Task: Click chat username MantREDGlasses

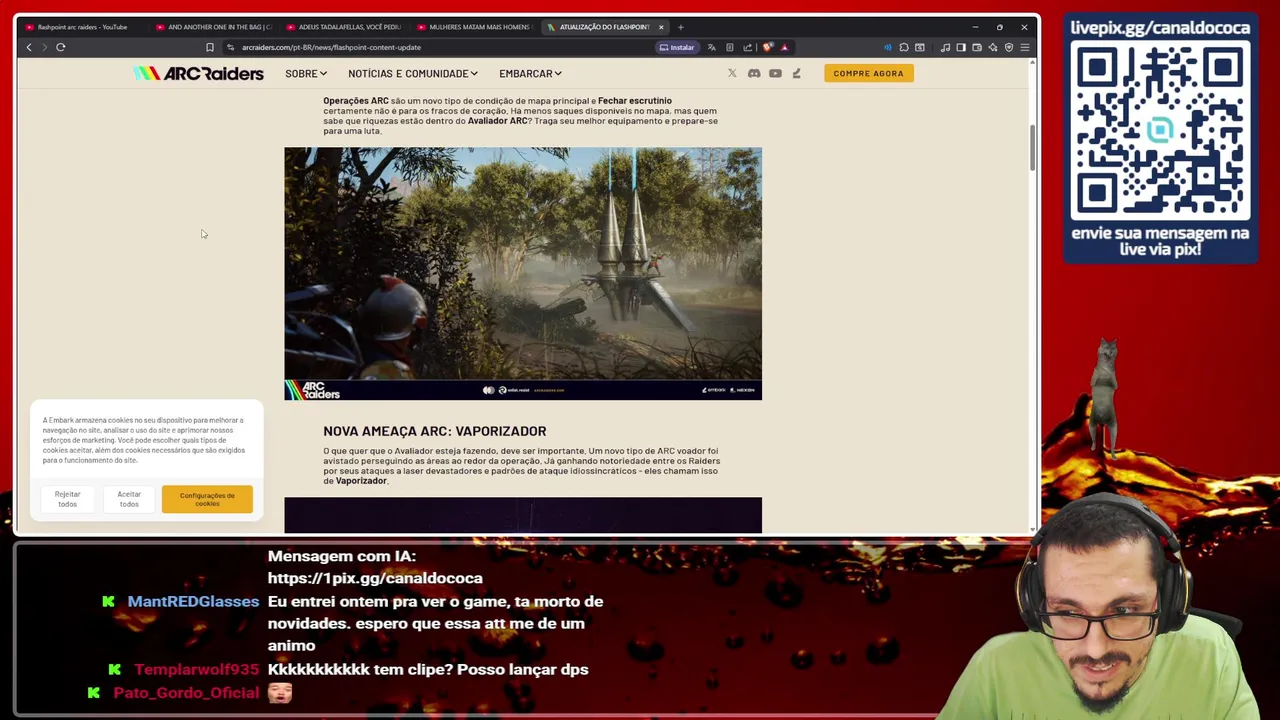Action: (193, 601)
